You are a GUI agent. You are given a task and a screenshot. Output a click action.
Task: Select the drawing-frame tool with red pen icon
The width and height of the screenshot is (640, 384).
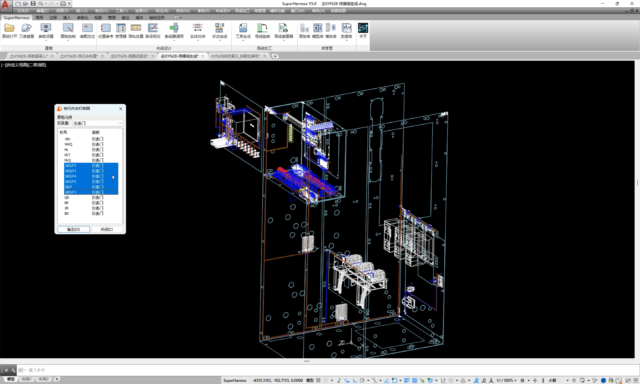pyautogui.click(x=68, y=28)
